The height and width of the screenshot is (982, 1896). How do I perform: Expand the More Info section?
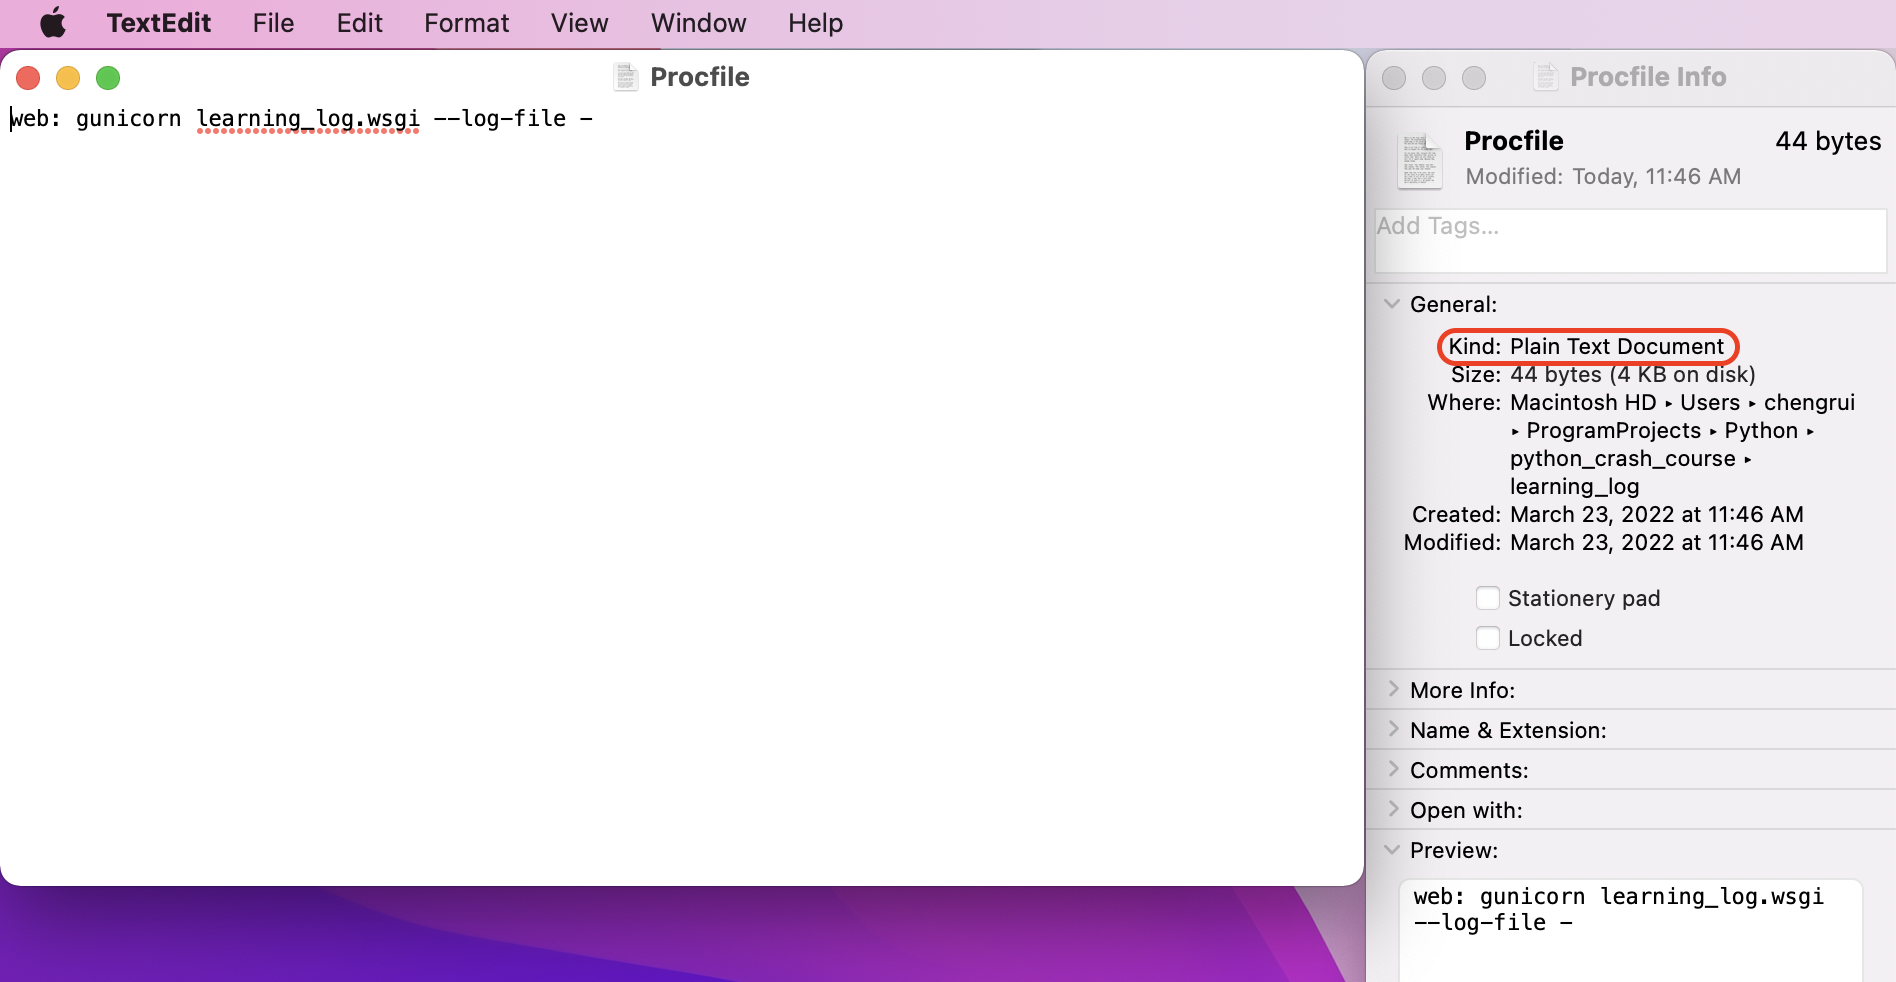(x=1392, y=690)
